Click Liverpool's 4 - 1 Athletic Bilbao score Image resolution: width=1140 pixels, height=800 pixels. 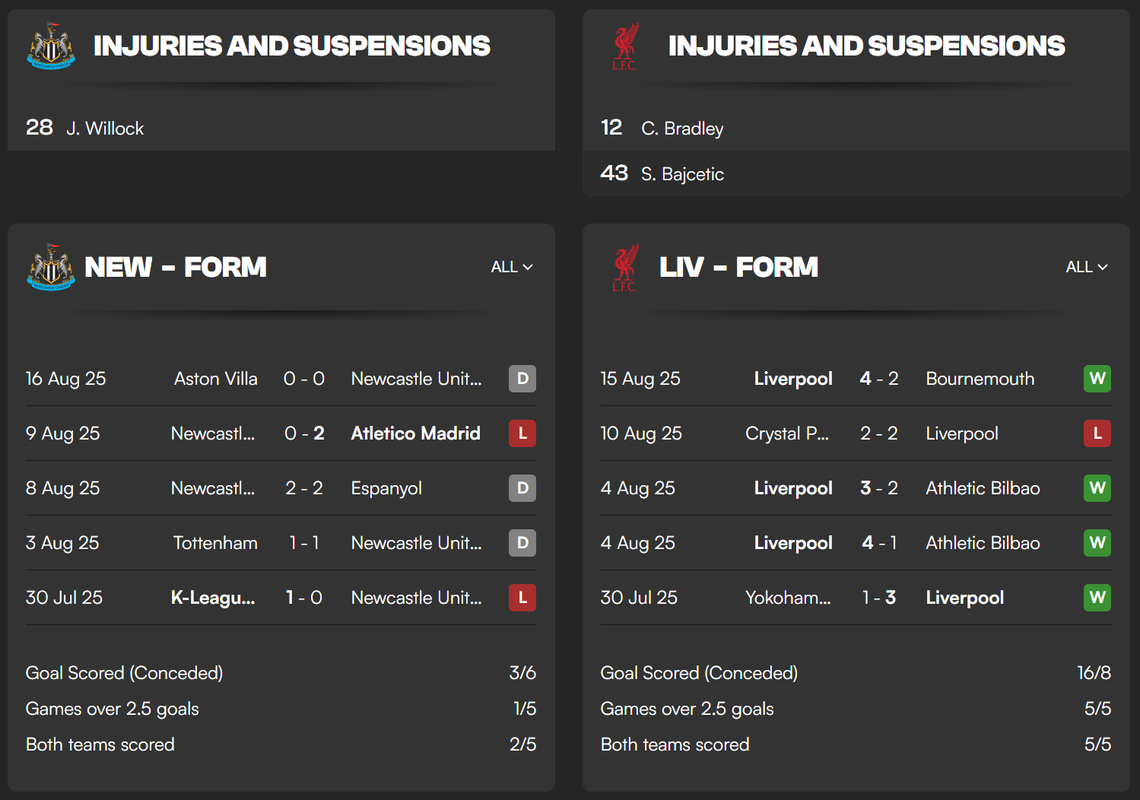point(879,543)
